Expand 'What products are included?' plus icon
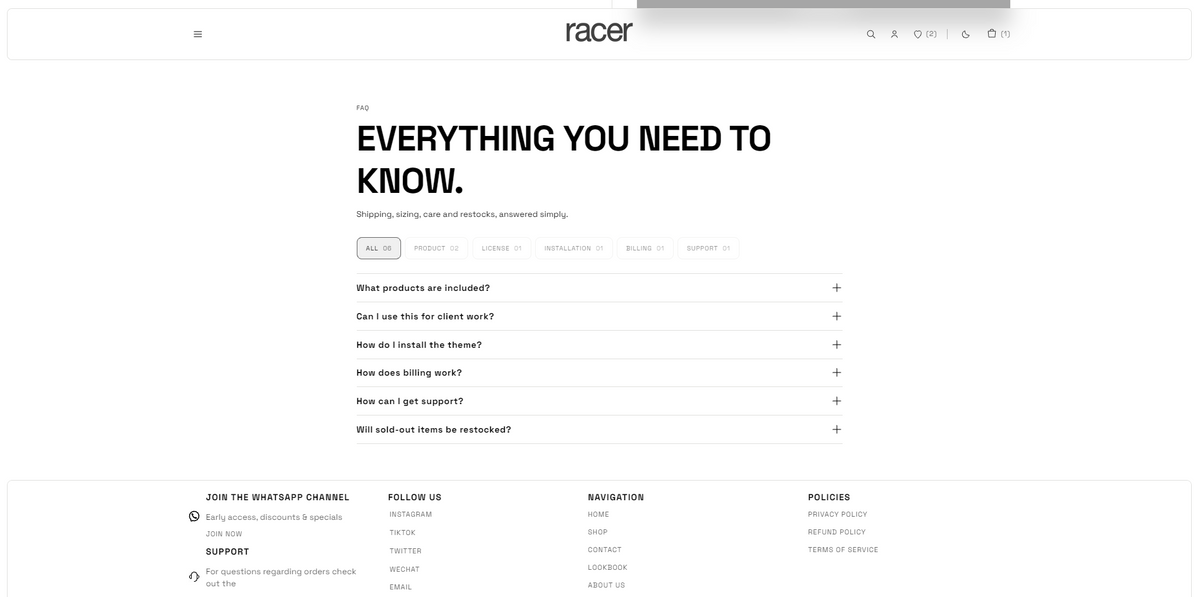 coord(836,288)
